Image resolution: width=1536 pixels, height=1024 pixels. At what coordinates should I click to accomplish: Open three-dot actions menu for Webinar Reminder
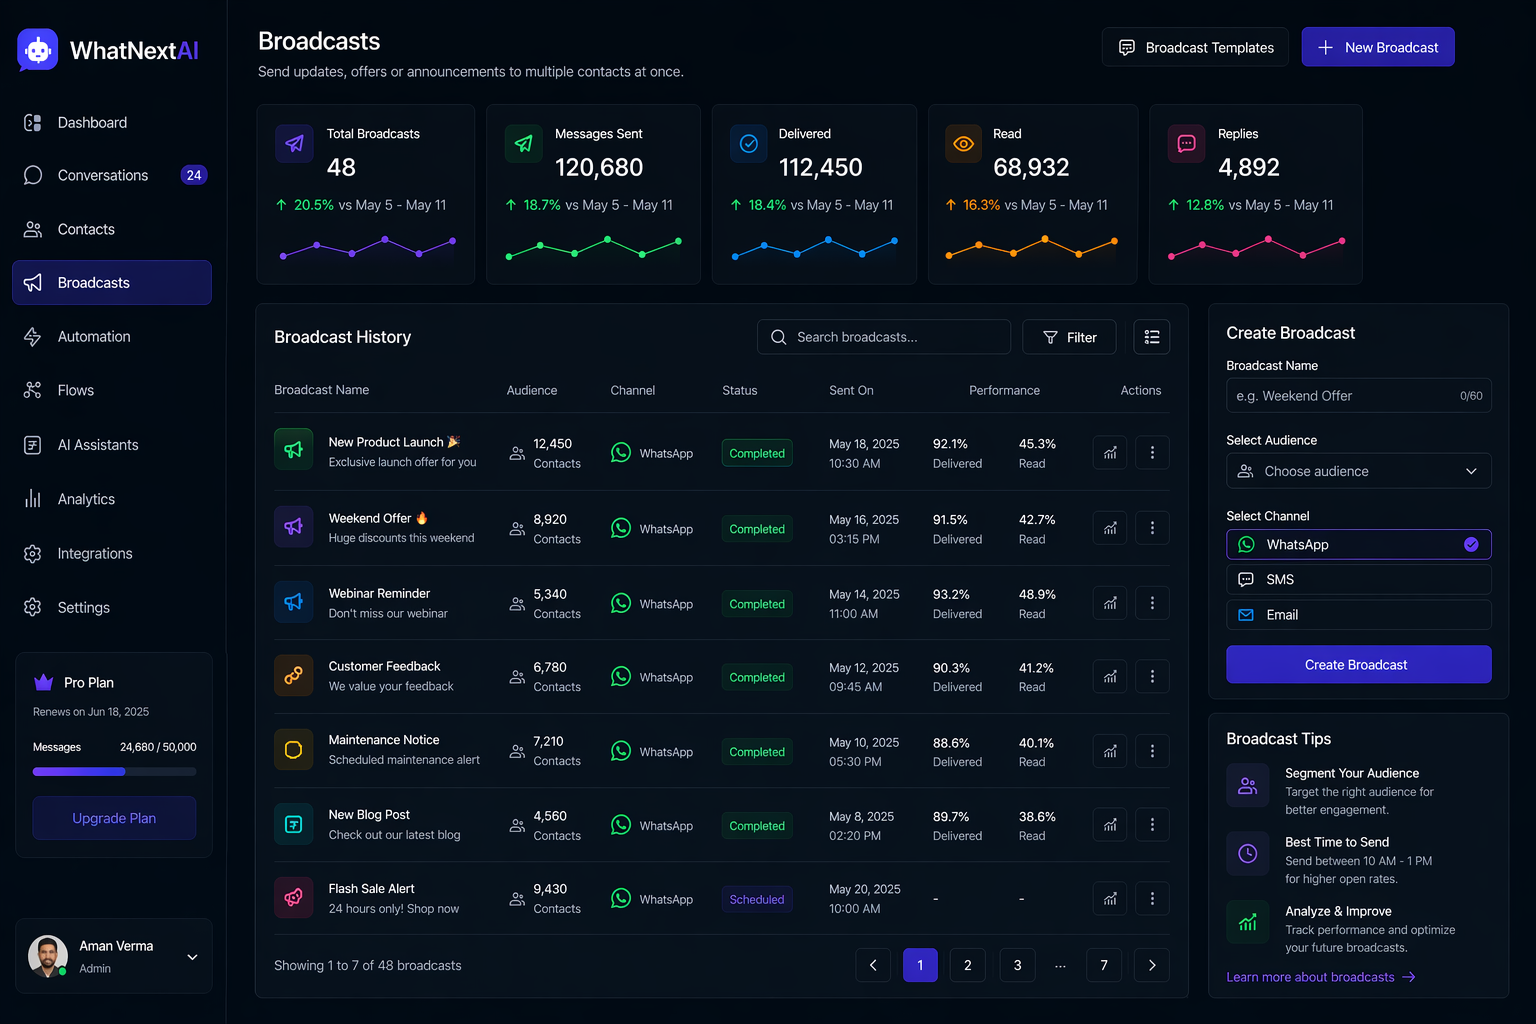[x=1152, y=603]
